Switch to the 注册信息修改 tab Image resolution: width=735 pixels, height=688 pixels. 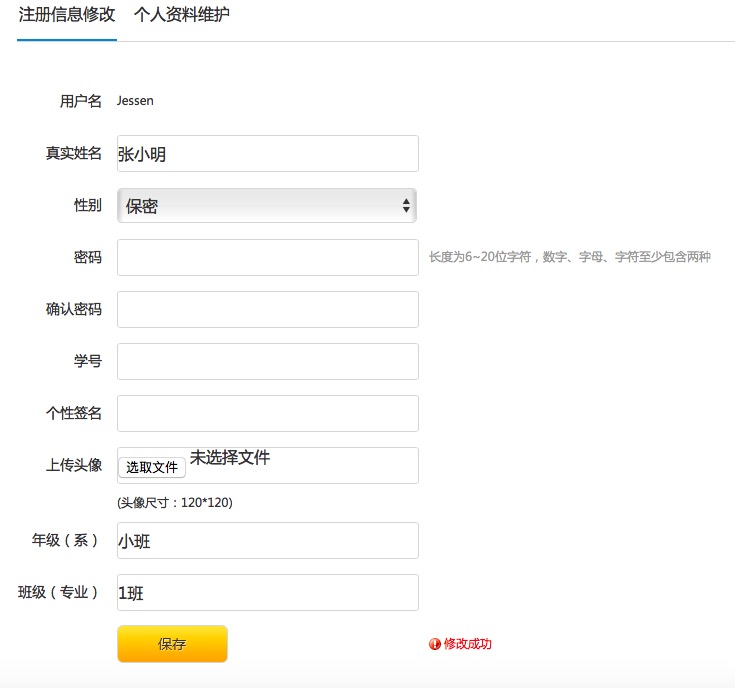[67, 15]
